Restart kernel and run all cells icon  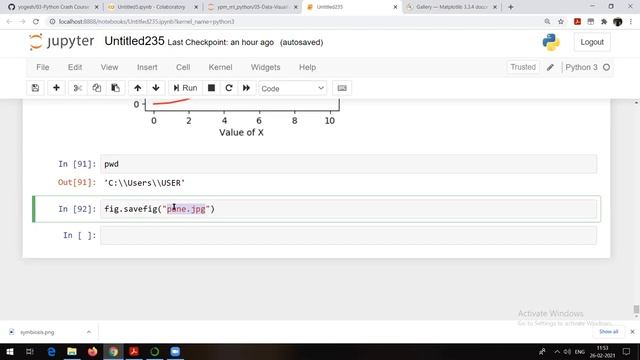point(247,88)
